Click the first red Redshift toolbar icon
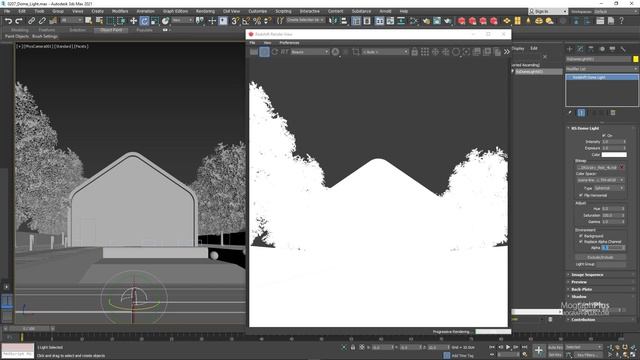The width and height of the screenshot is (640, 360). (462, 21)
